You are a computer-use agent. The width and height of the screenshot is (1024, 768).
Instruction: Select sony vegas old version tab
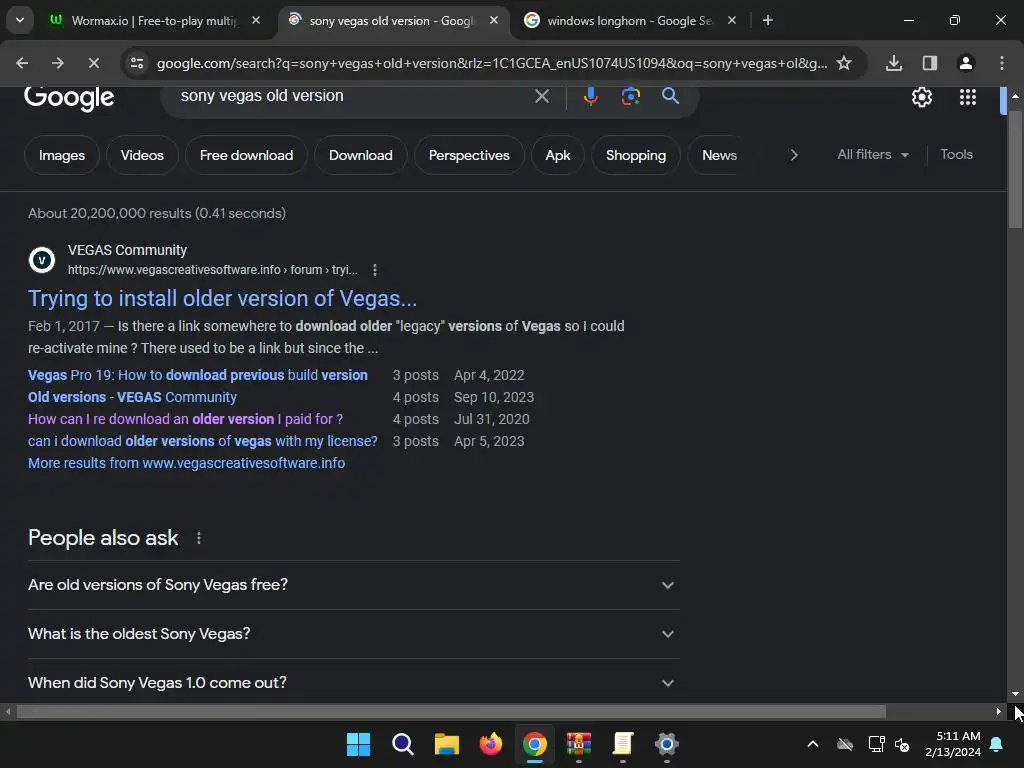(x=392, y=21)
